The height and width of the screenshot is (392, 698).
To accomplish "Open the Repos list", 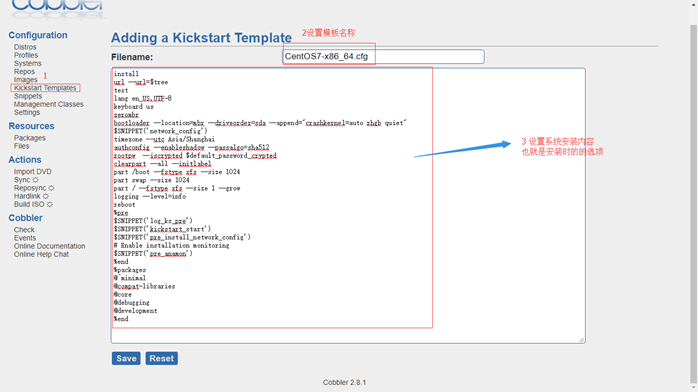I will (24, 72).
